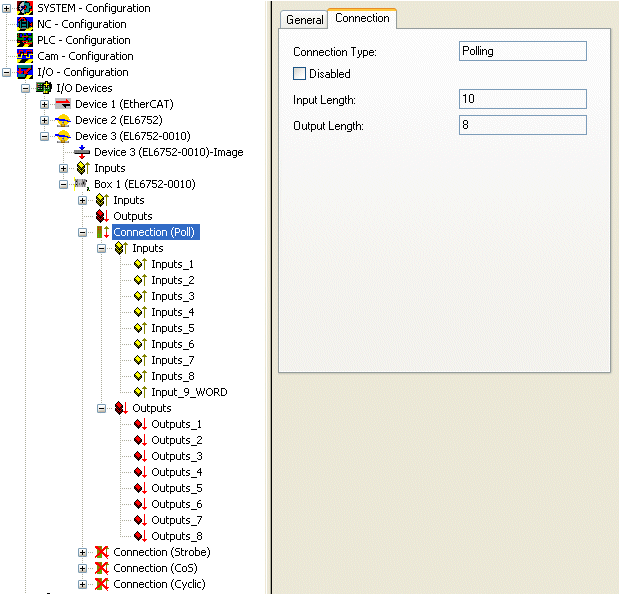Click the Device 1 (EtherCAT) icon
Viewport: 621px width, 594px height.
click(x=63, y=104)
